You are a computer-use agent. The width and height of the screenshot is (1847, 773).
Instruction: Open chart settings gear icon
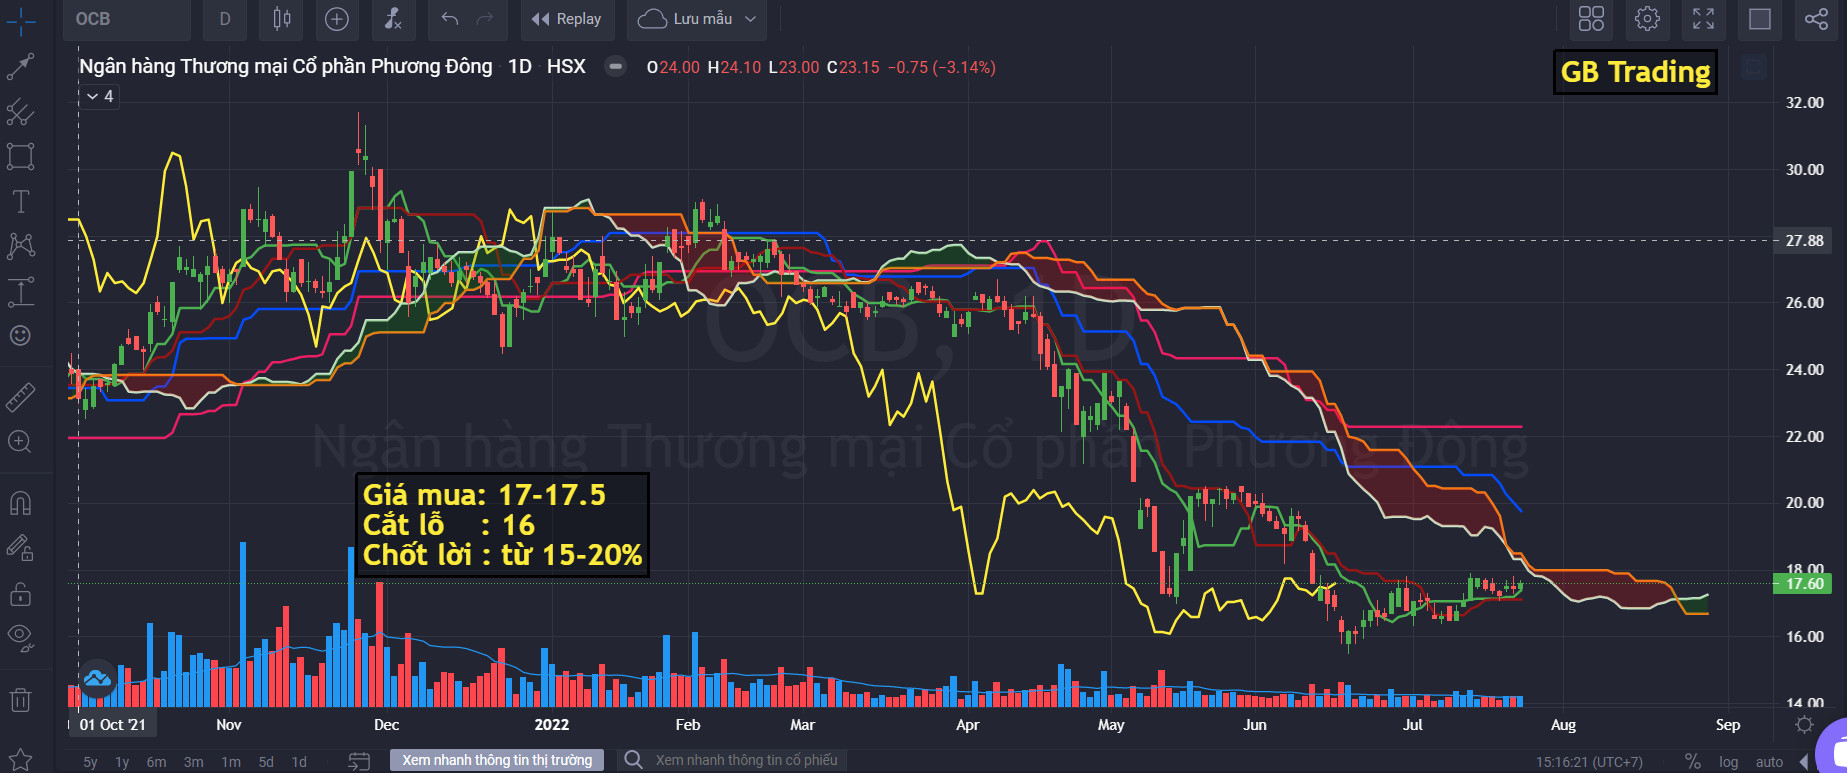click(1647, 19)
